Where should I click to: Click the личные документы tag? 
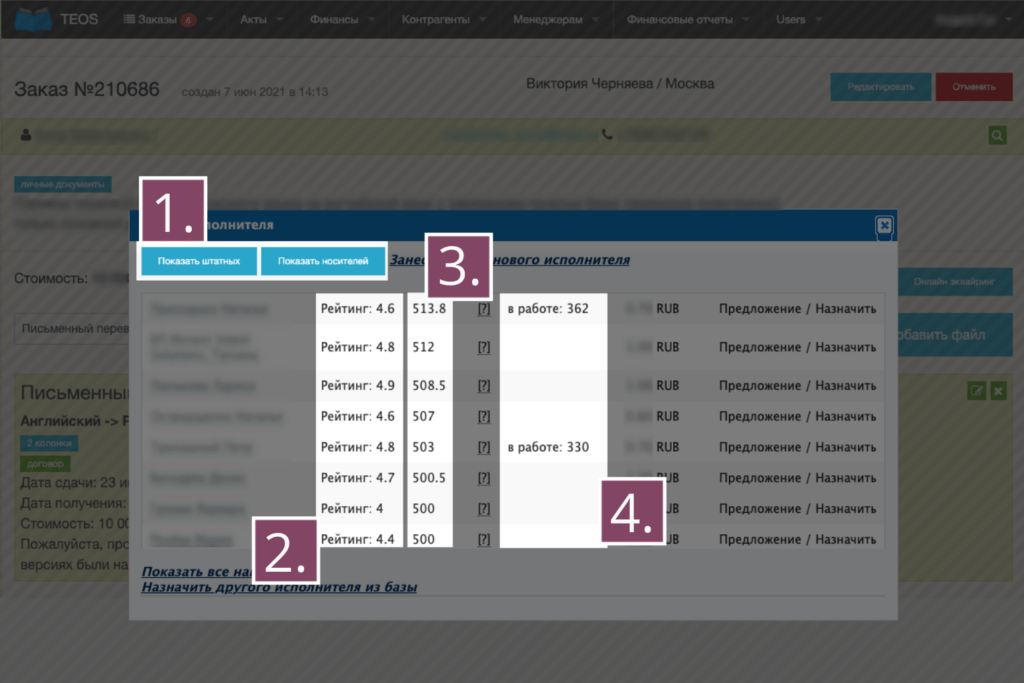point(62,184)
